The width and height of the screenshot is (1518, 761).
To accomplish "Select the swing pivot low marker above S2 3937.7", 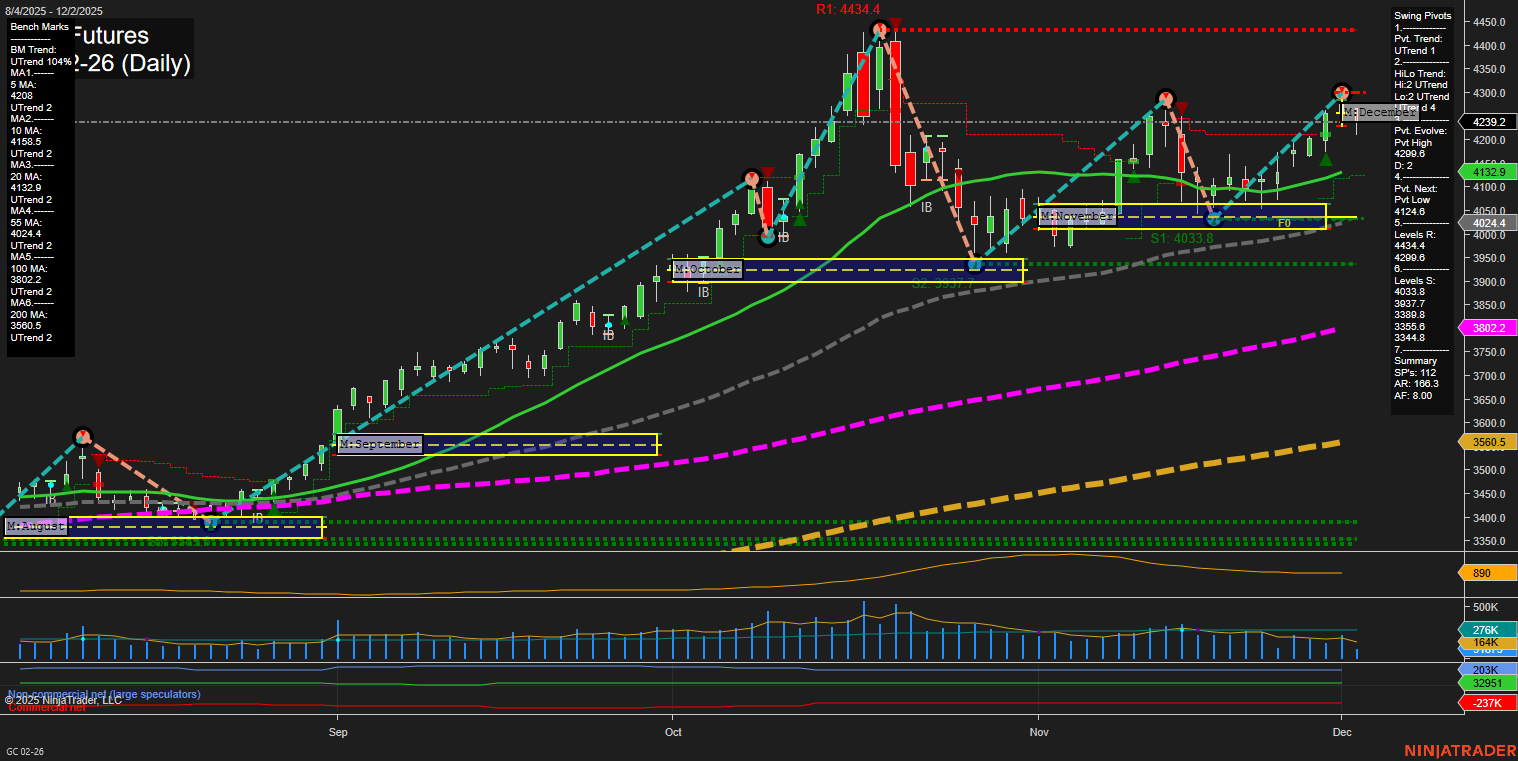I will point(974,265).
